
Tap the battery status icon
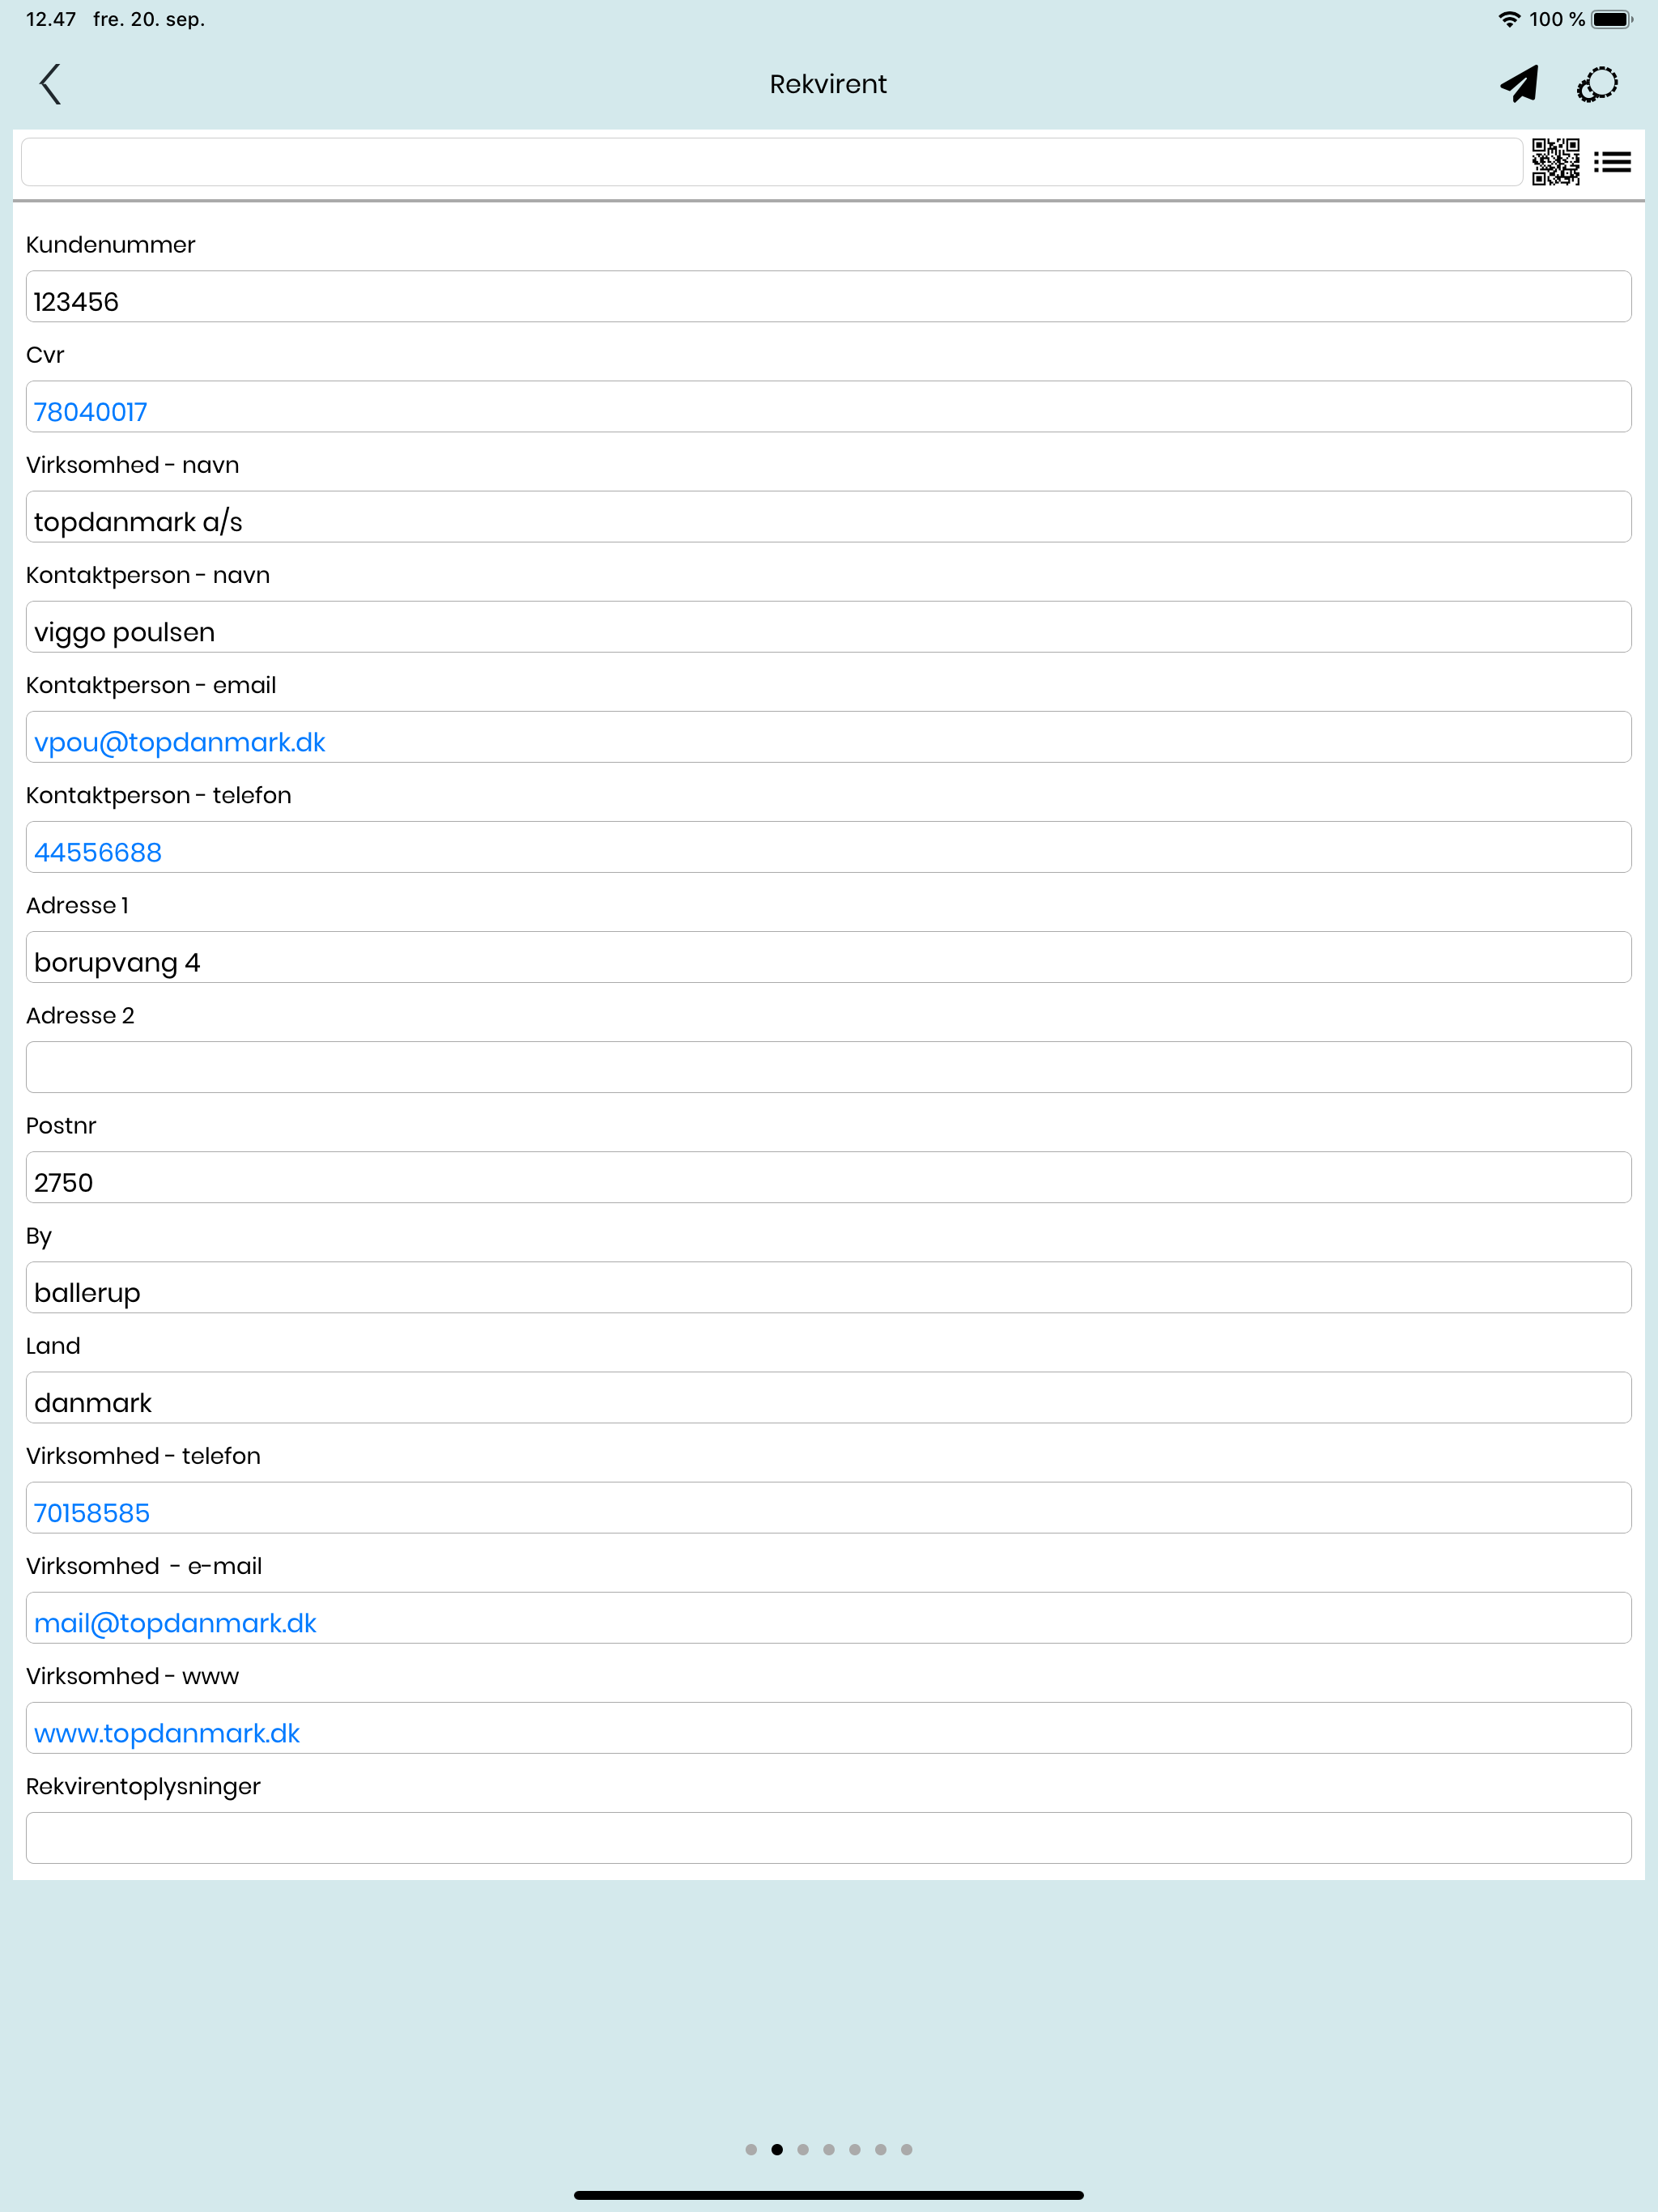point(1611,19)
